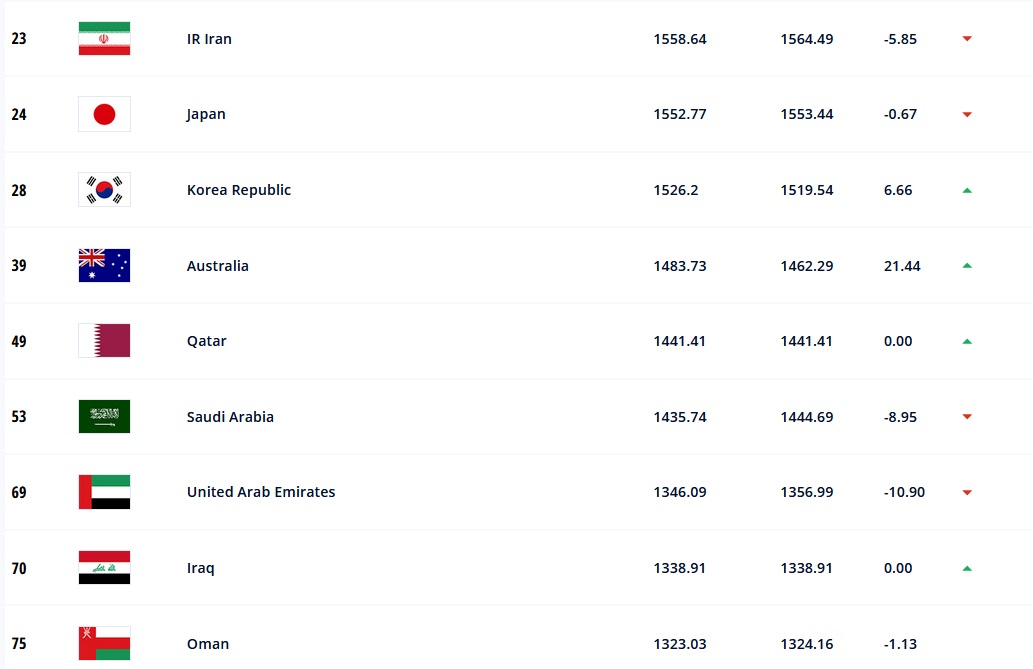Click Qatar's total points 1441.41
The image size is (1033, 669).
click(x=680, y=341)
